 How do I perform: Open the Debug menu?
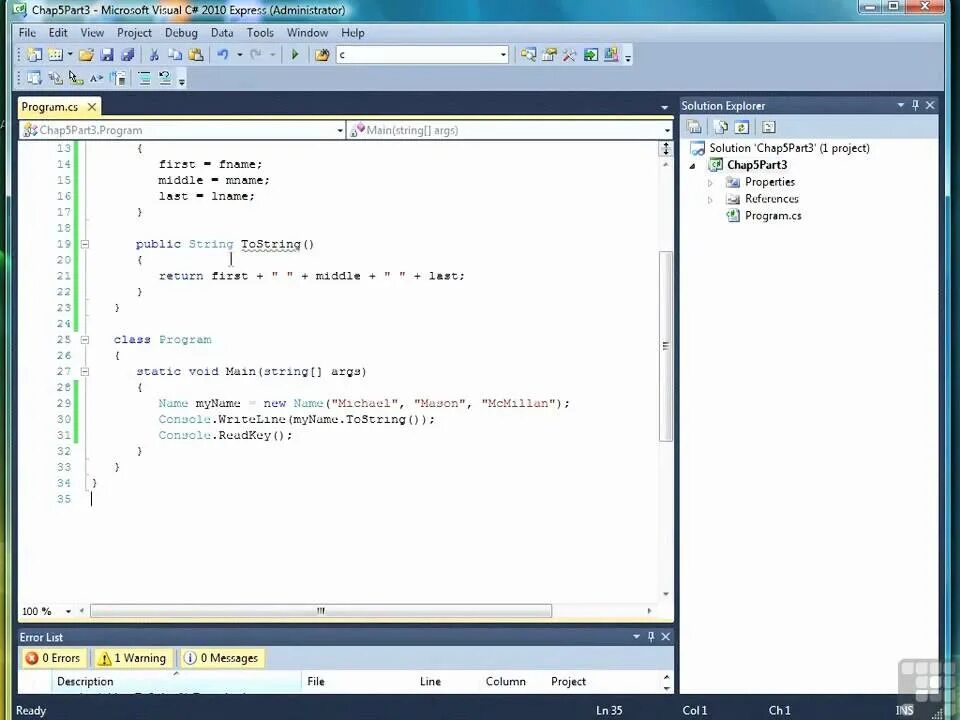pos(181,32)
